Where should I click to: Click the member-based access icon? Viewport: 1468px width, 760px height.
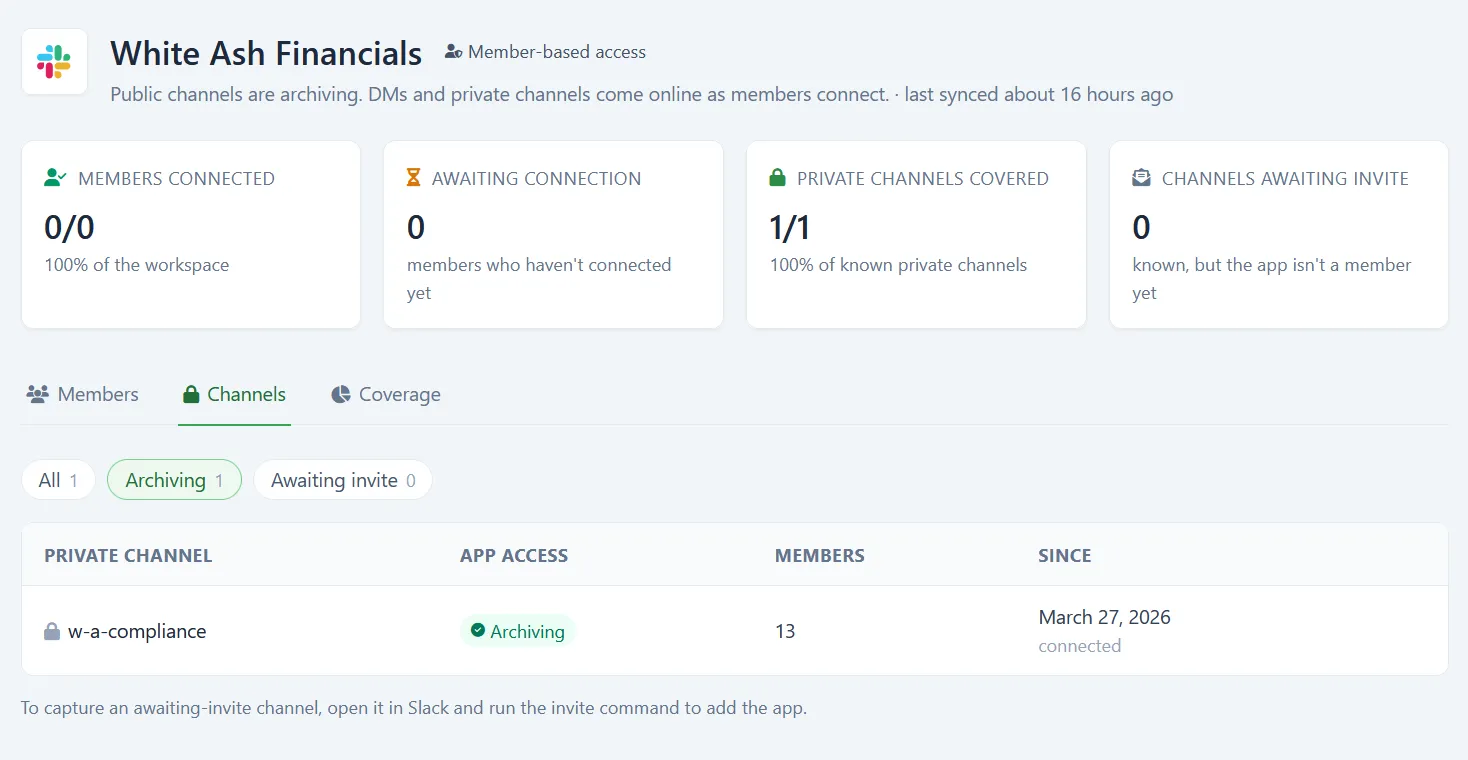(453, 52)
